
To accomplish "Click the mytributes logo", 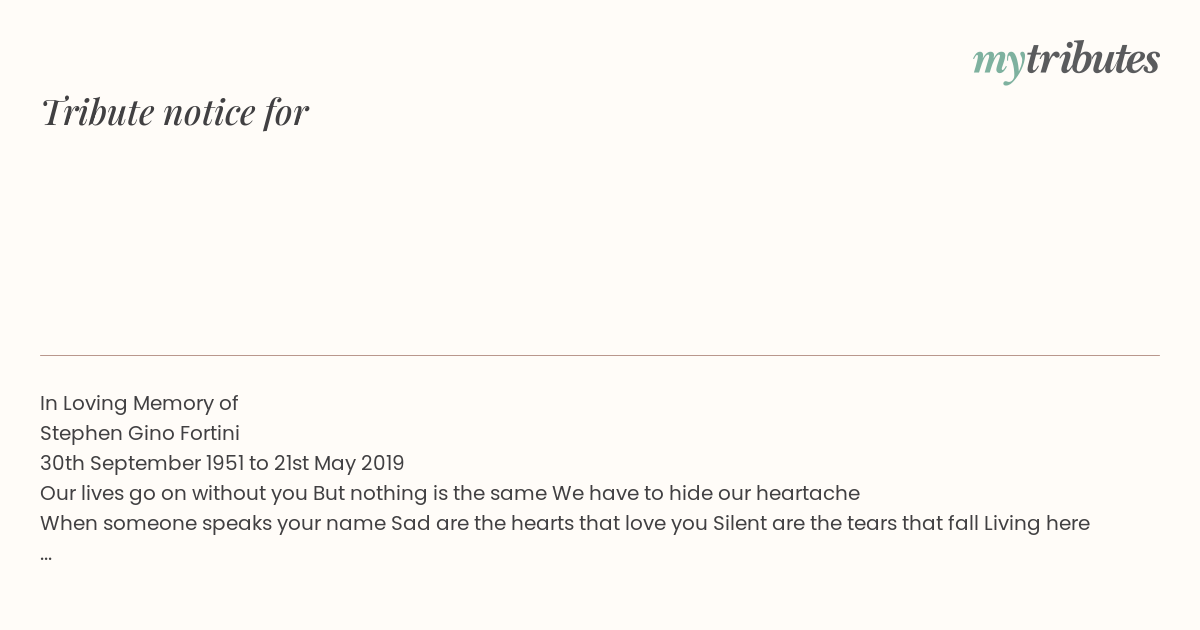I will tap(1066, 60).
